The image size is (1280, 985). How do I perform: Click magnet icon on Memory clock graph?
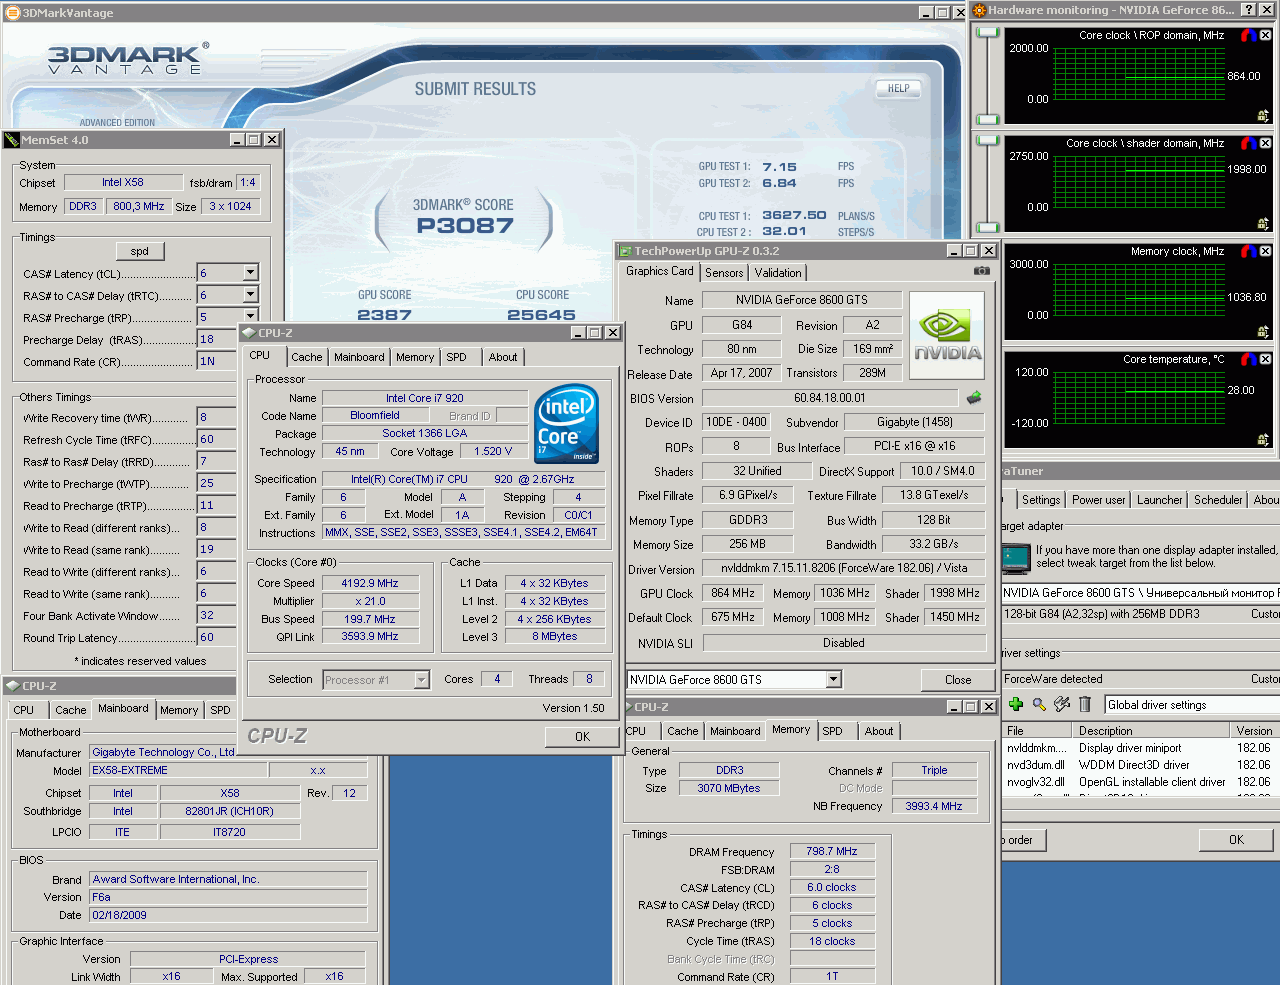click(1248, 251)
